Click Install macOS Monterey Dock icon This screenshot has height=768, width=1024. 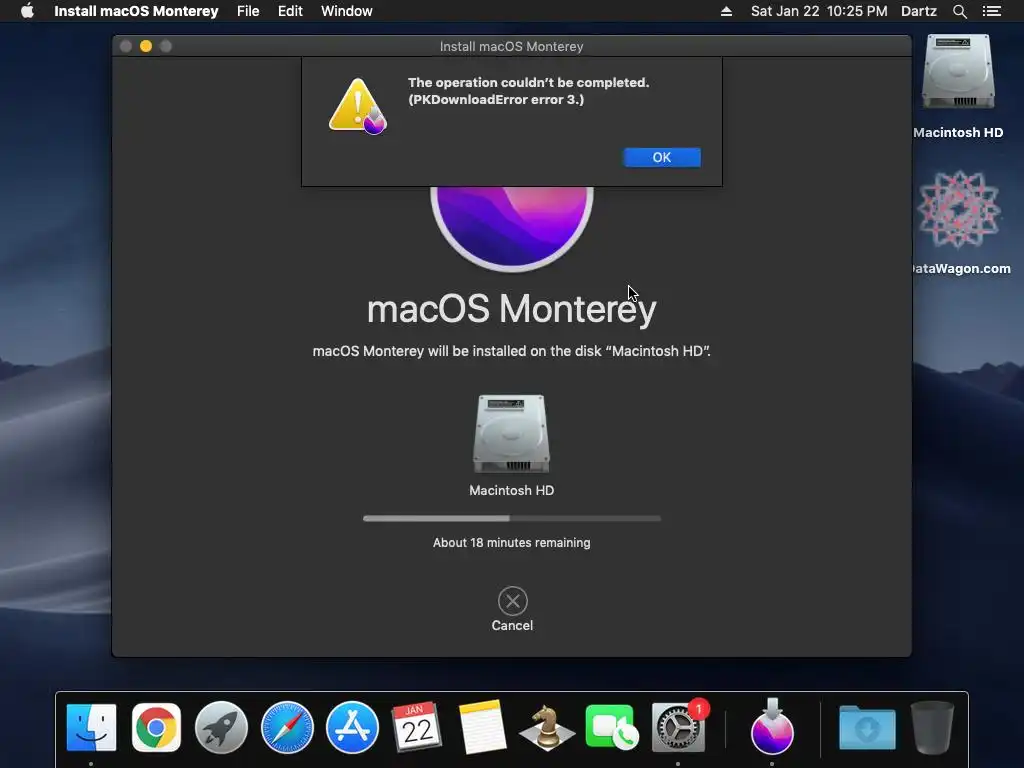tap(772, 727)
